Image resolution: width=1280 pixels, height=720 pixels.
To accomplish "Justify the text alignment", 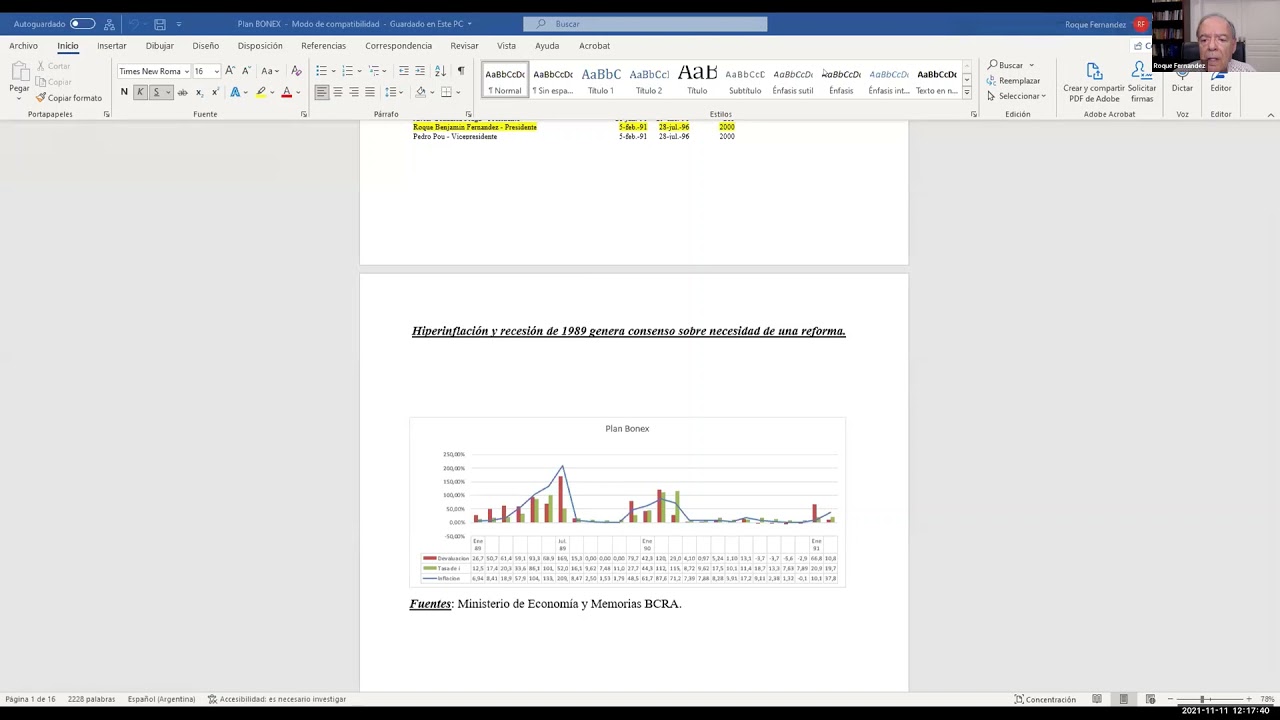I will coord(369,92).
